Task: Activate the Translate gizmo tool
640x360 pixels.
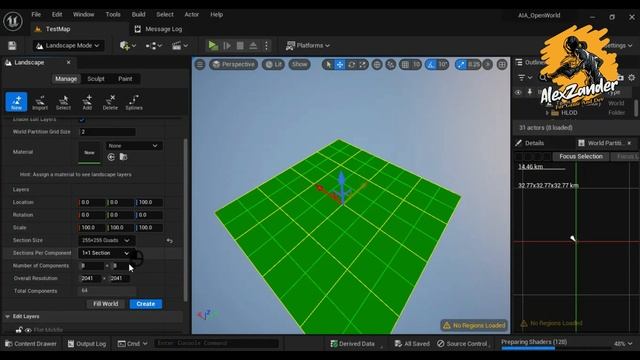Action: [340, 64]
